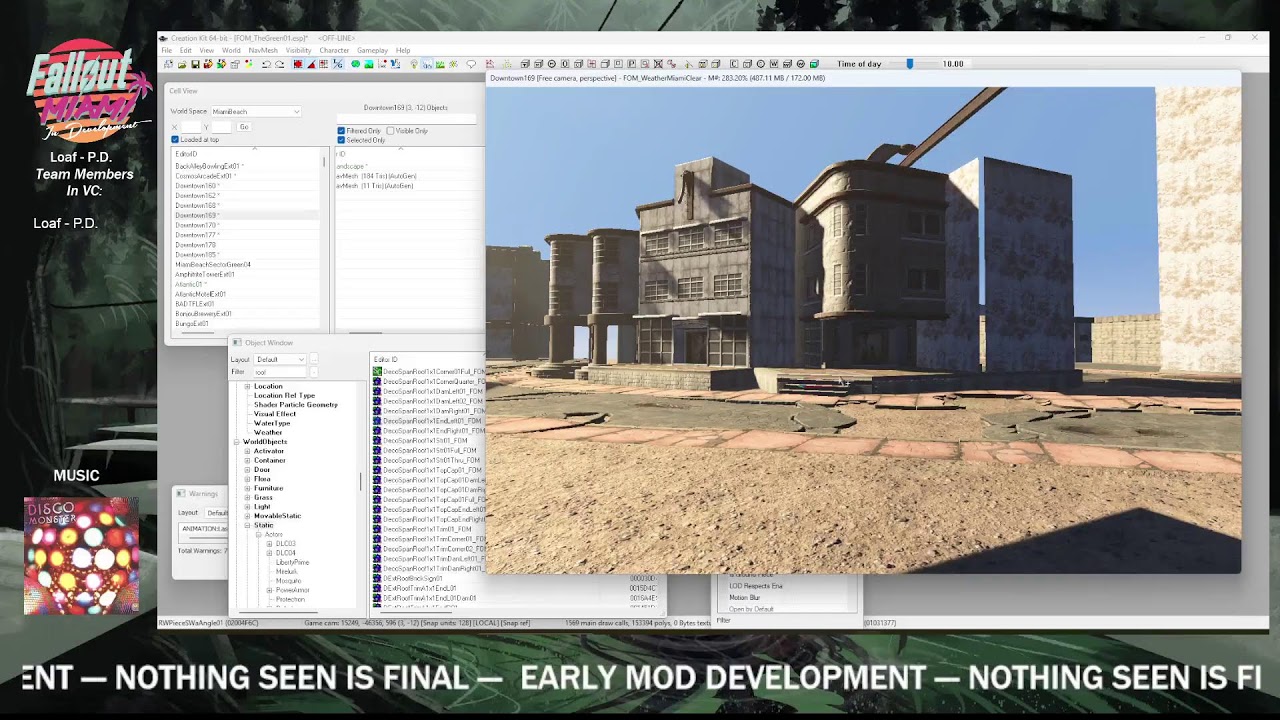The width and height of the screenshot is (1280, 720).
Task: Click the percent-sign toolbar icon
Action: tap(337, 64)
